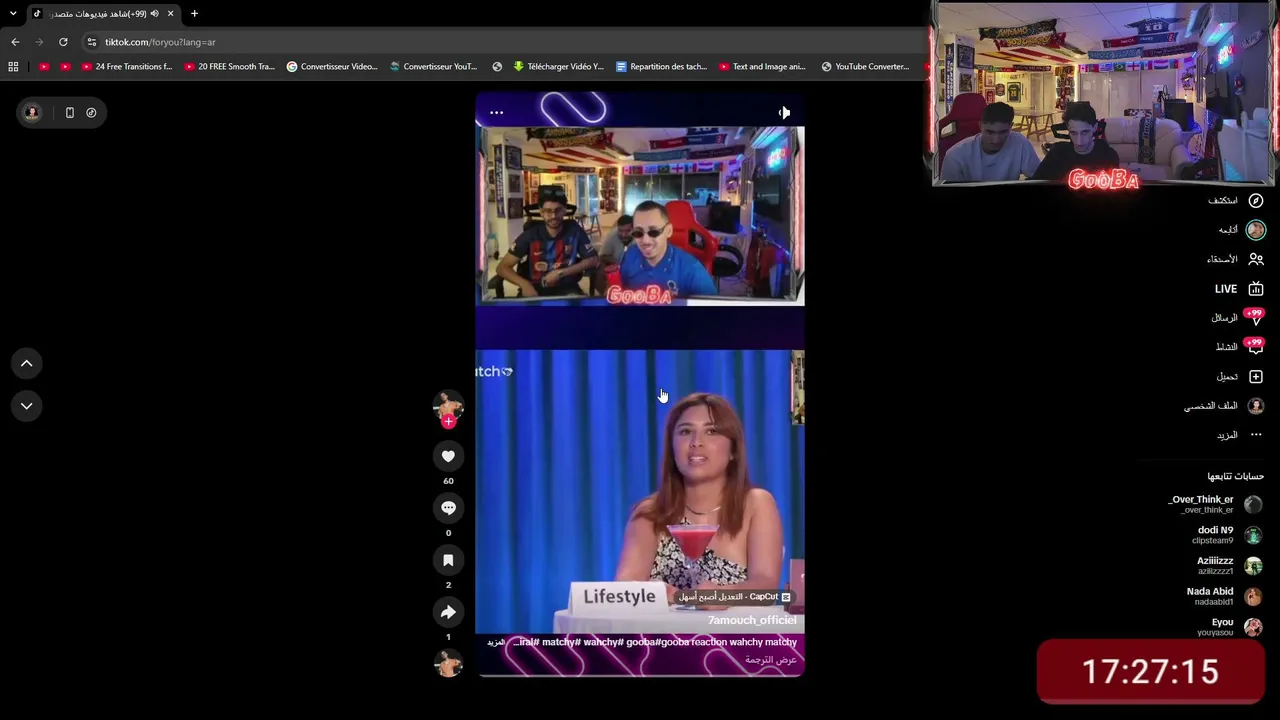Like the TikTok video with the heart icon

pos(448,456)
